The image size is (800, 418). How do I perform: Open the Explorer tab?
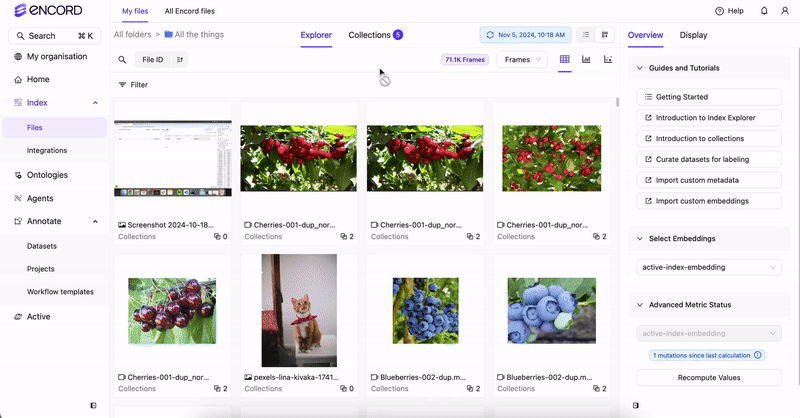(x=316, y=35)
